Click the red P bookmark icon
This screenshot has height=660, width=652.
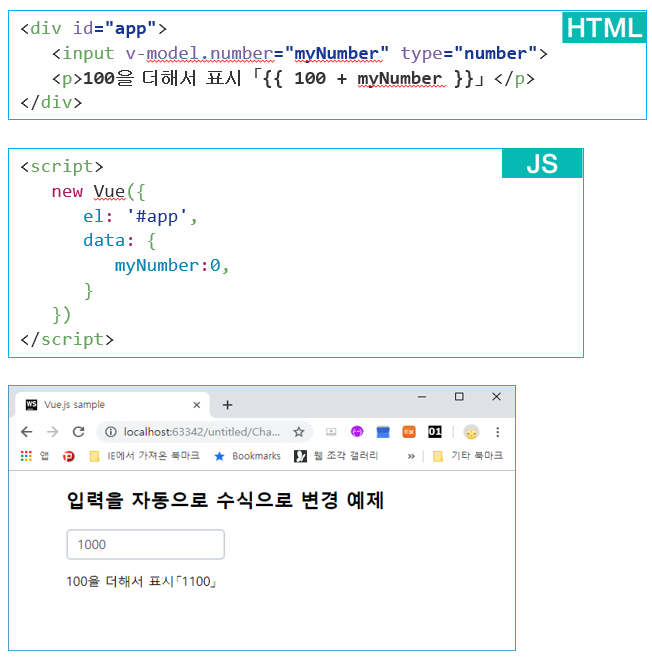[69, 456]
